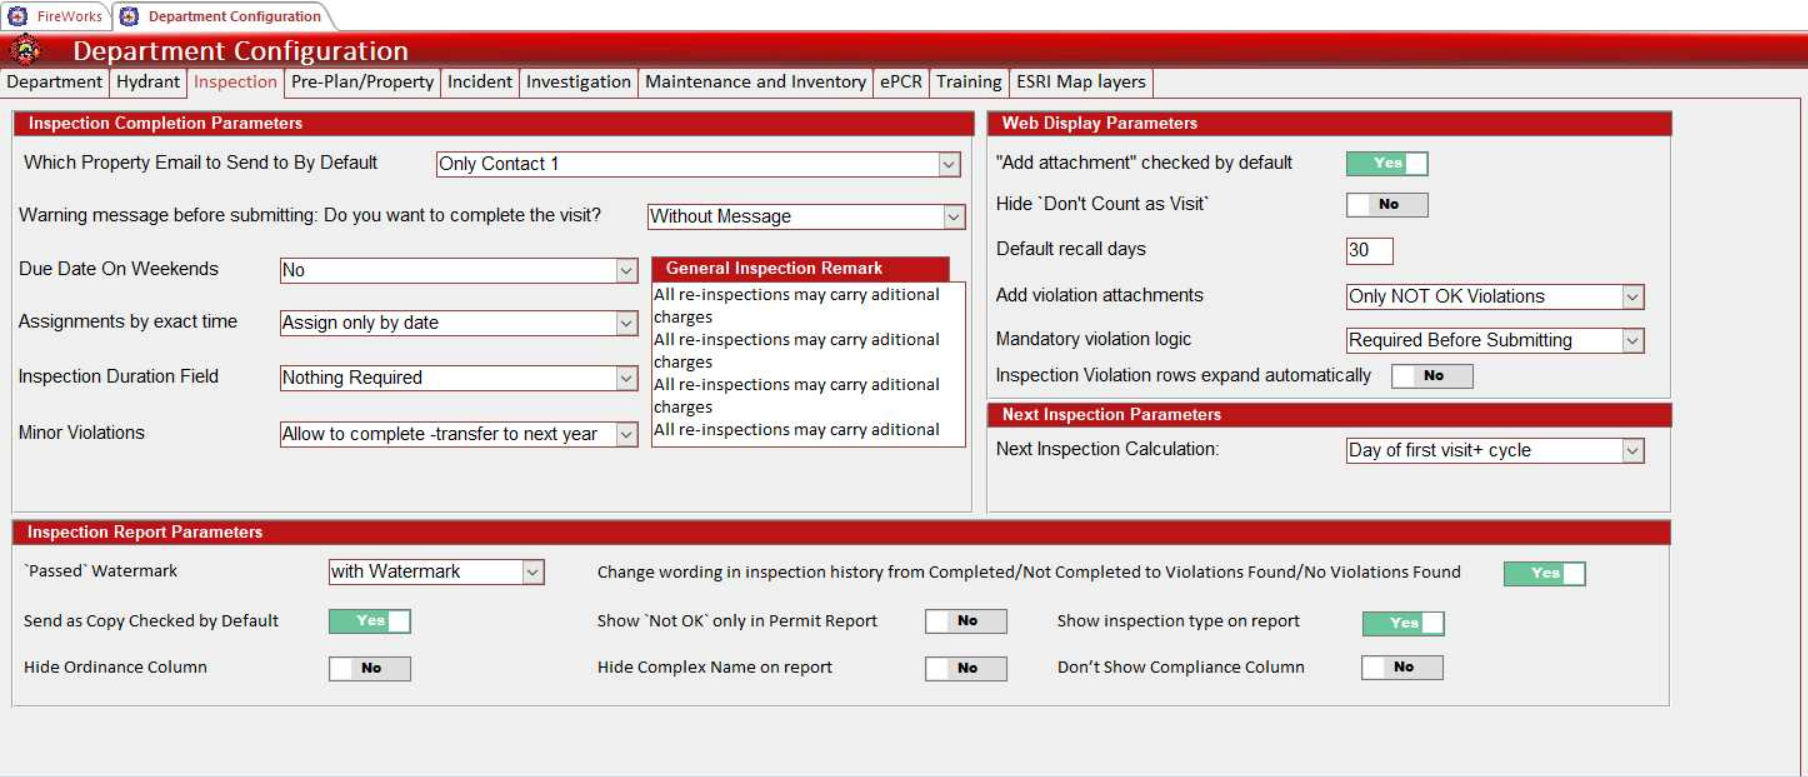Open the Maintenance and Inventory tab
This screenshot has height=777, width=1808.
tap(755, 82)
